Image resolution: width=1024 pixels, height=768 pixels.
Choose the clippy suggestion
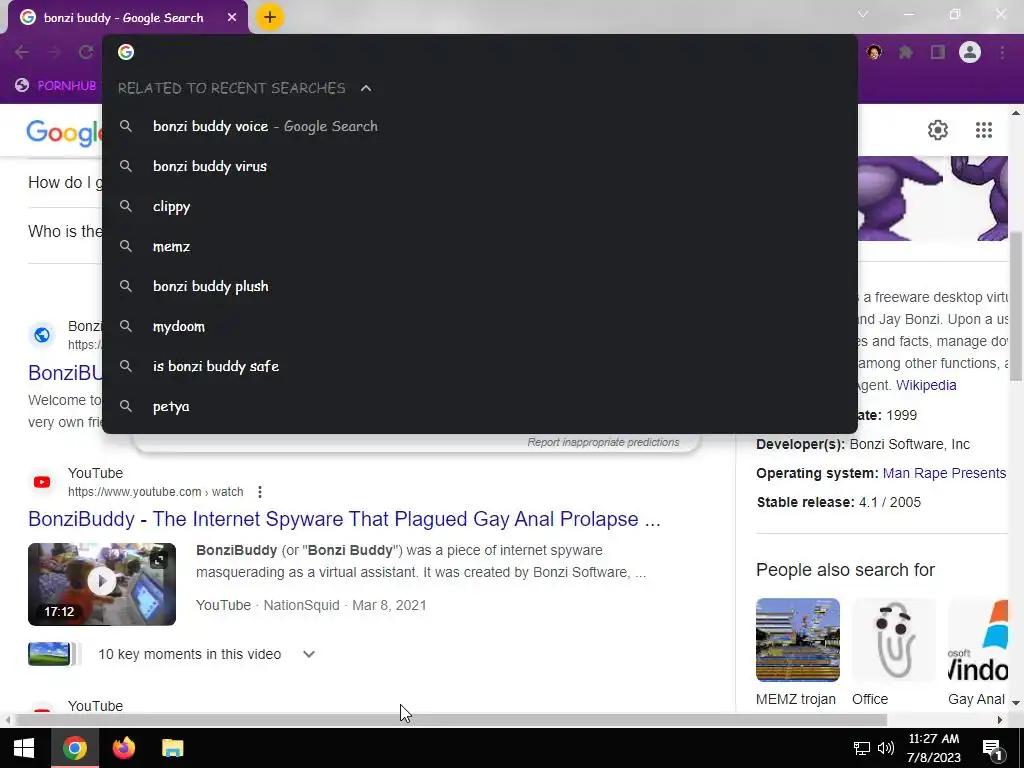(480, 206)
